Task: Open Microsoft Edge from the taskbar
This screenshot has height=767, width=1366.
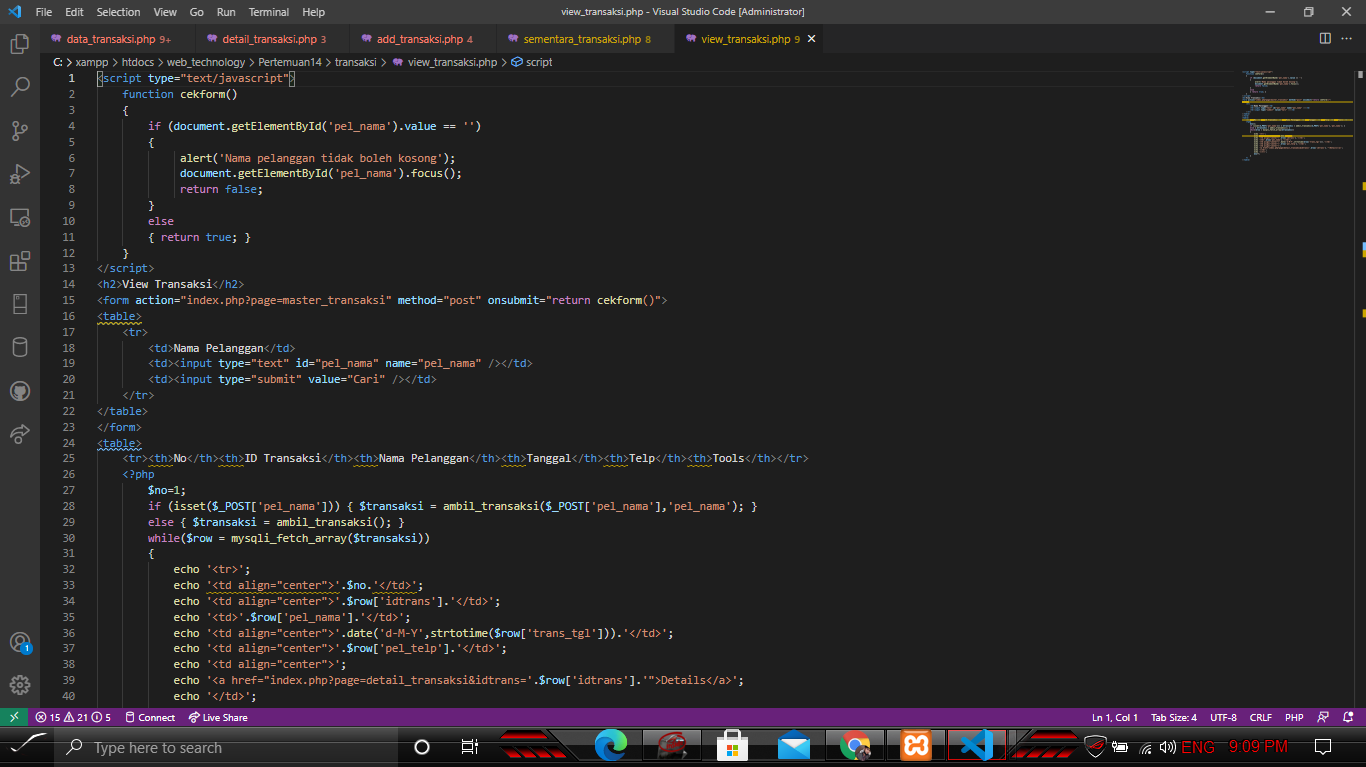Action: tap(610, 746)
